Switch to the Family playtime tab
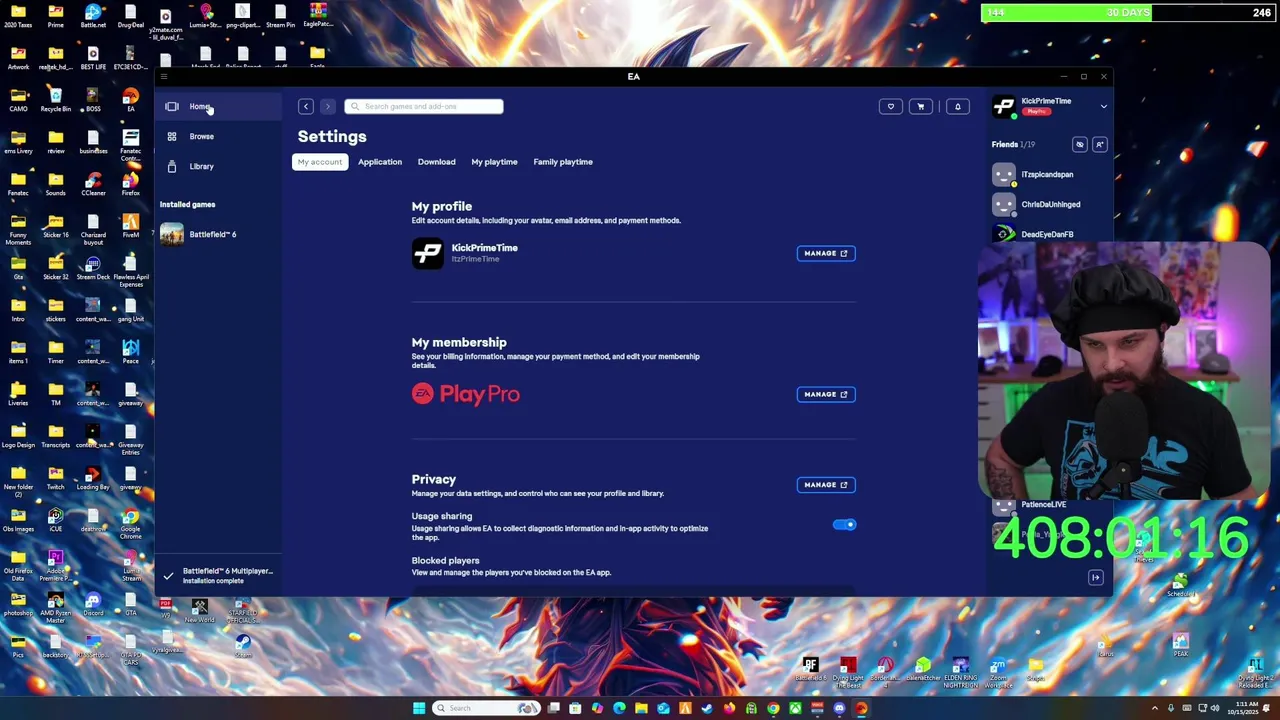 click(563, 162)
